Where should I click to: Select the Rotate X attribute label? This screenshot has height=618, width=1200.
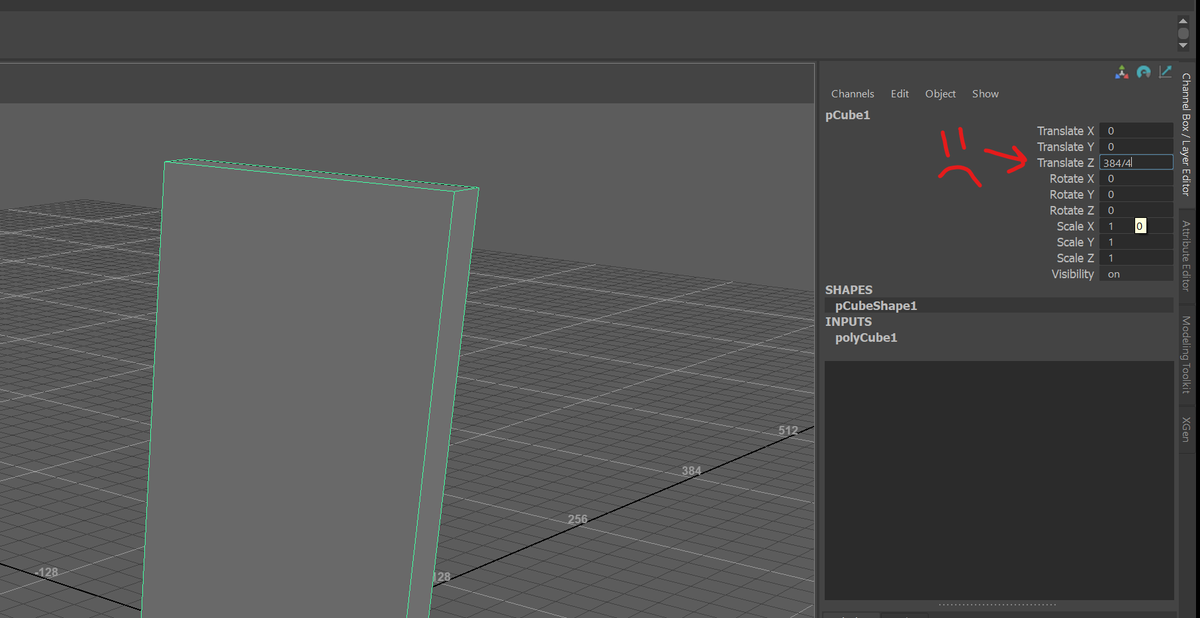pos(1072,179)
